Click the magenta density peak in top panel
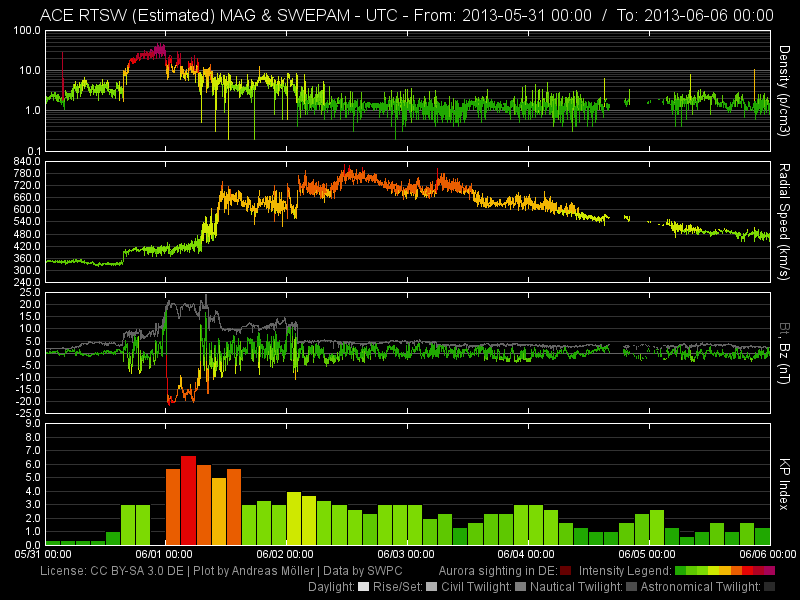 pos(158,50)
